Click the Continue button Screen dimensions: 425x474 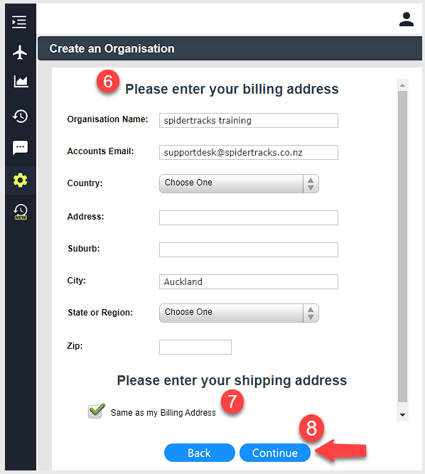click(x=275, y=453)
